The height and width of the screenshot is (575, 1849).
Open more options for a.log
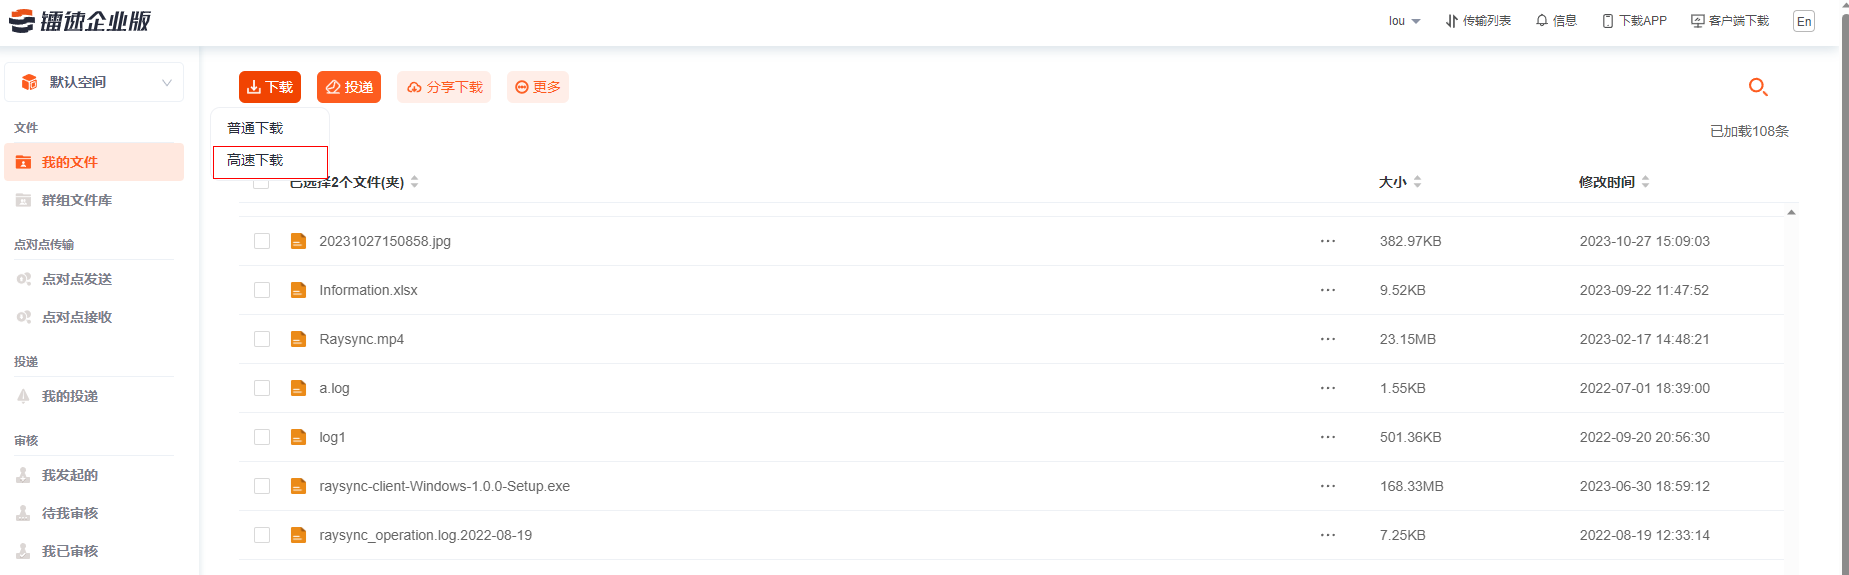coord(1327,388)
